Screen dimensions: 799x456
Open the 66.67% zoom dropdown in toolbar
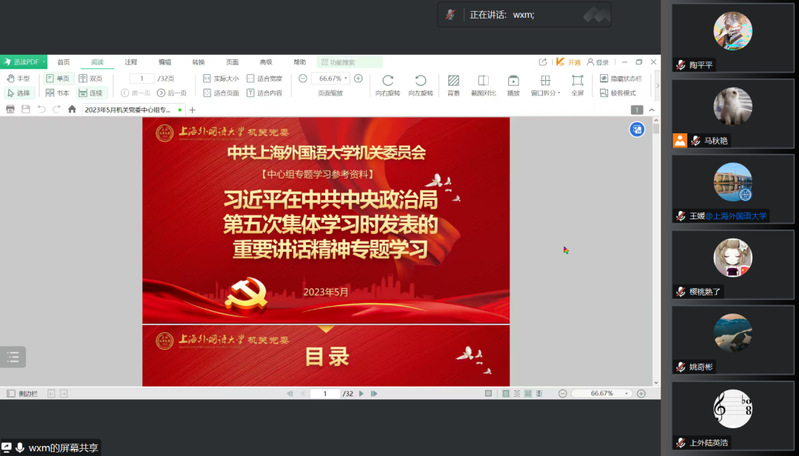click(x=346, y=78)
